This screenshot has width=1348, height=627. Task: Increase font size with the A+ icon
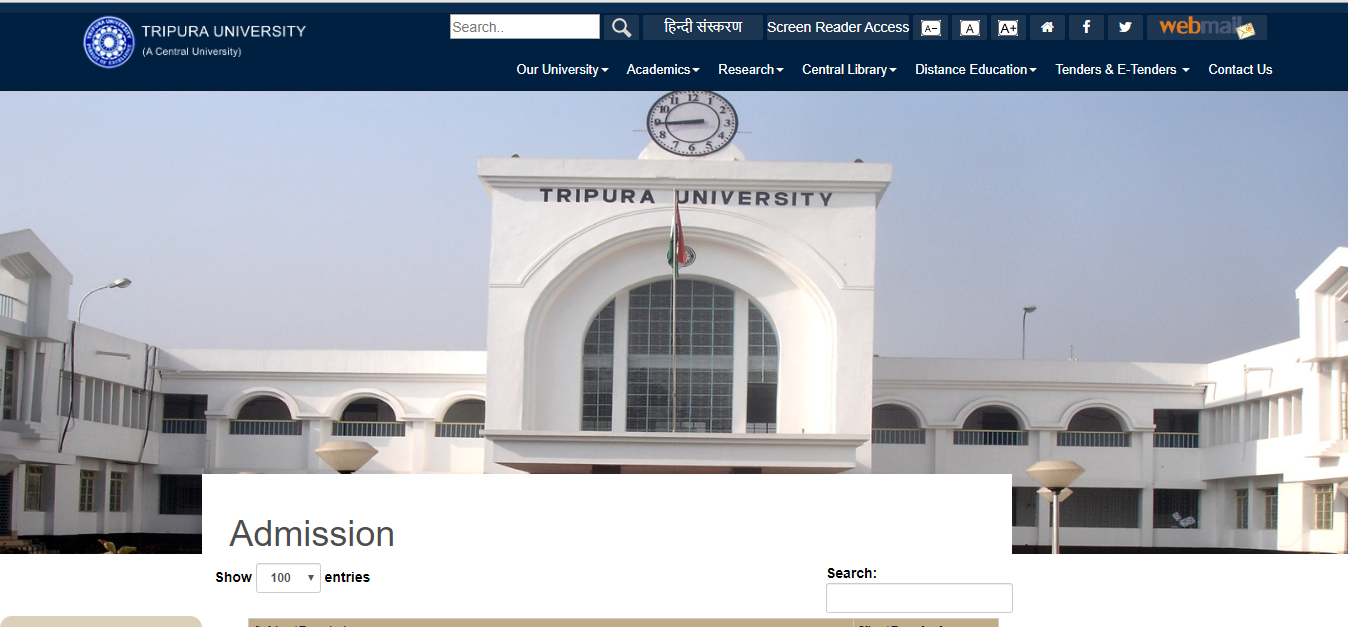(x=1007, y=27)
